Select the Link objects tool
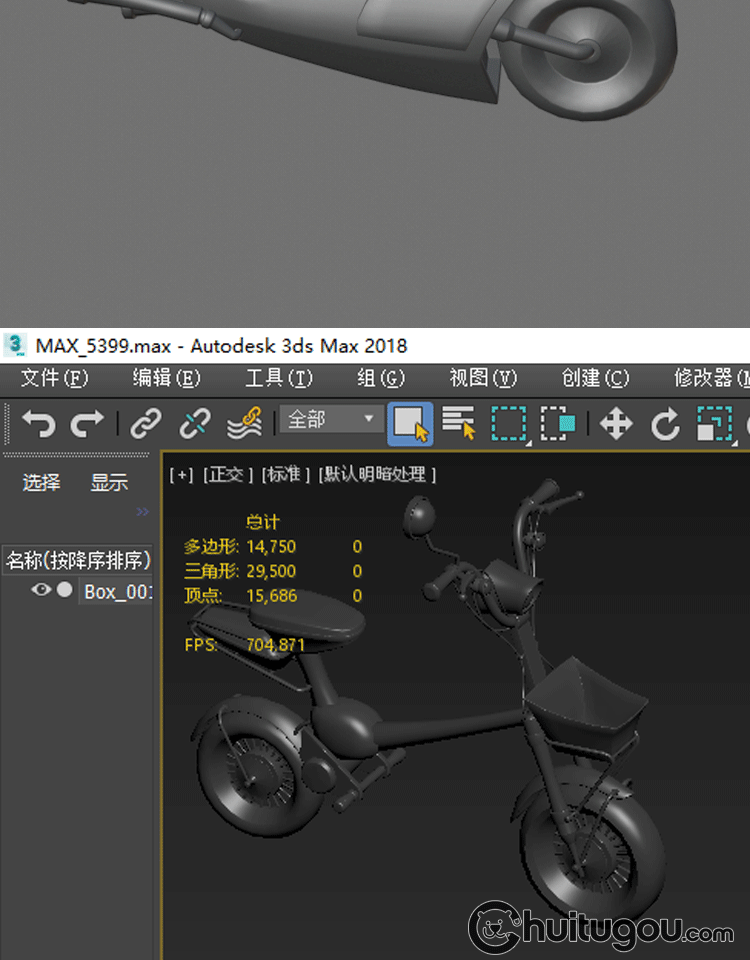Screen dimensions: 750x960 pos(146,424)
